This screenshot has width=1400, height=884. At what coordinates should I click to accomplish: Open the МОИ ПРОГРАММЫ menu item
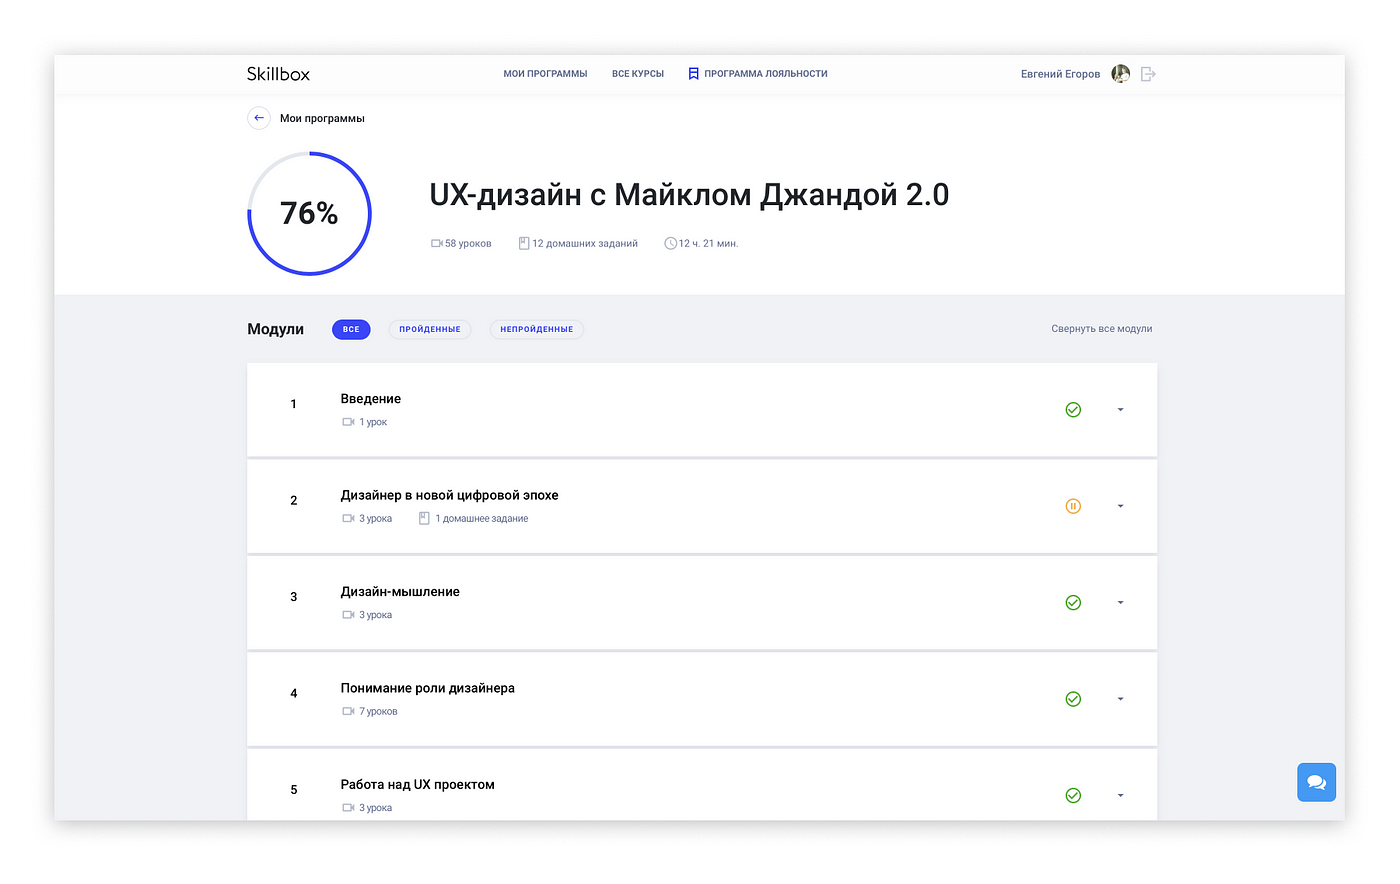click(x=545, y=74)
